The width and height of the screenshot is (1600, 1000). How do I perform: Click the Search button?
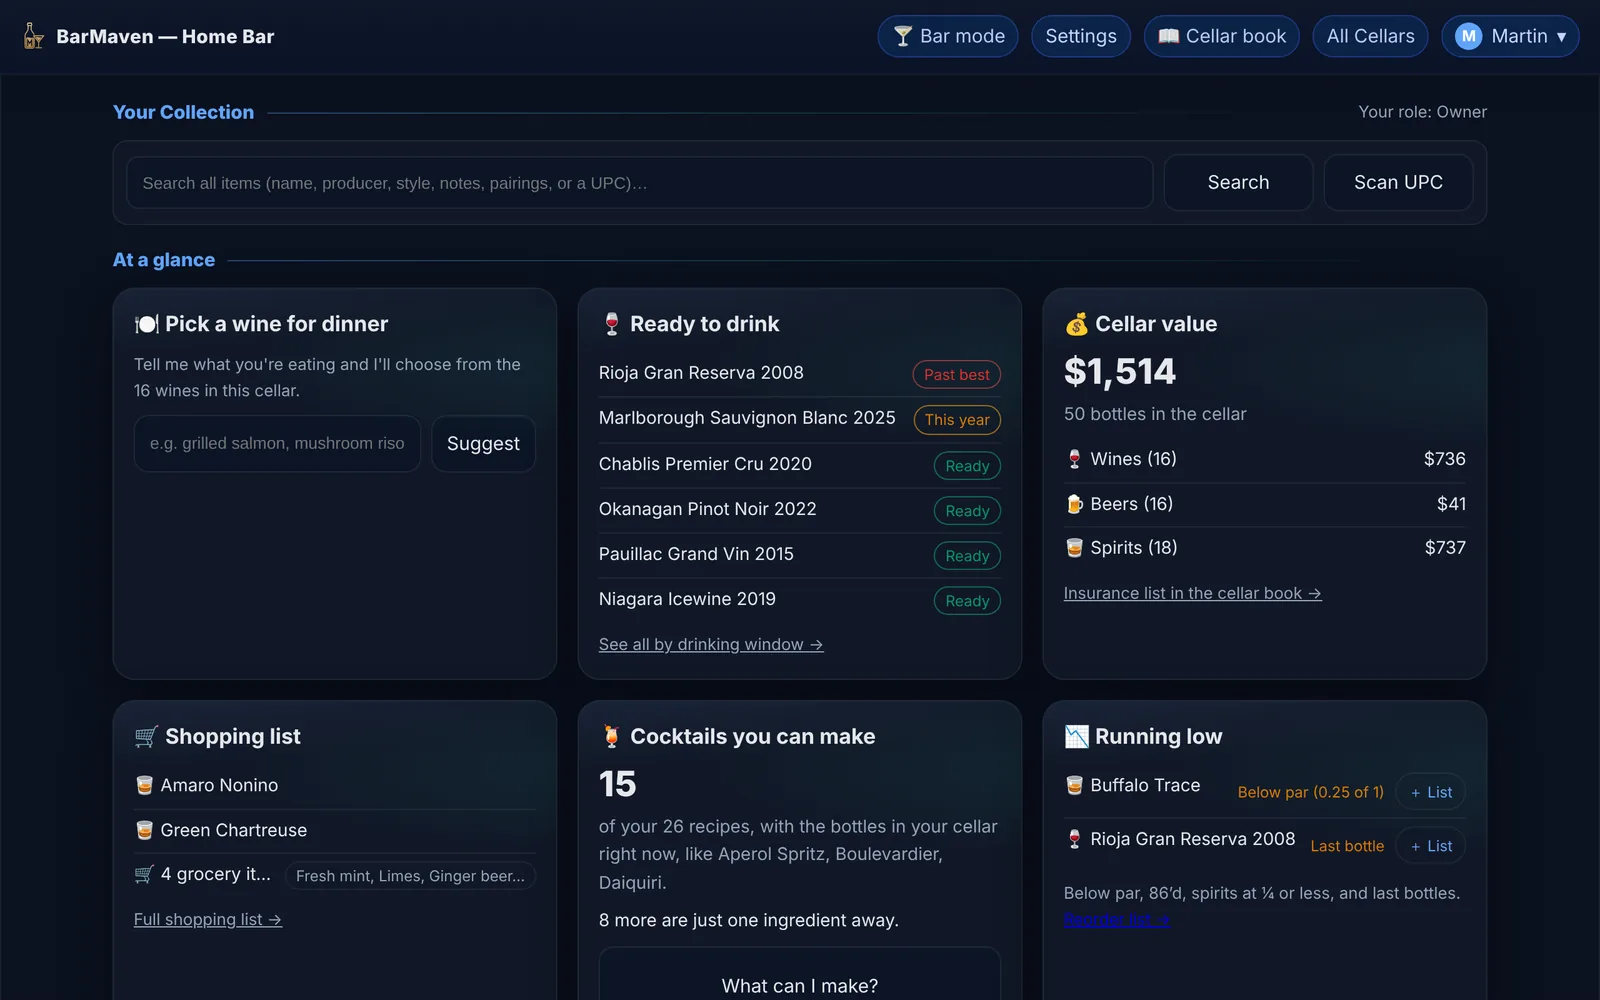1238,183
